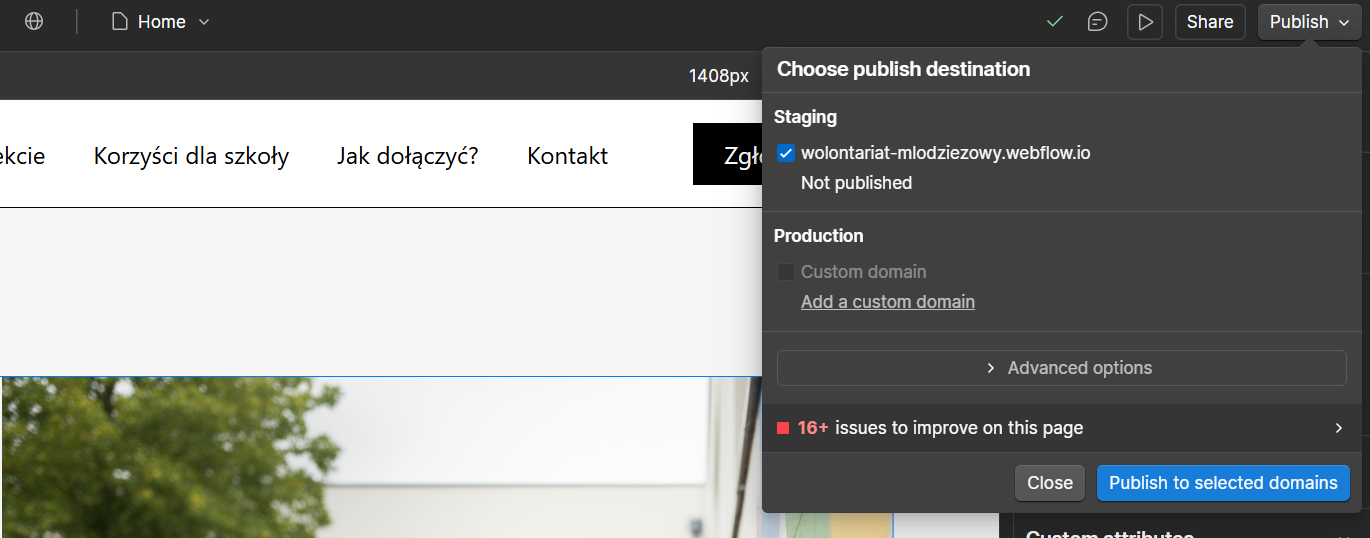Open the Home page selector dropdown

pos(160,22)
